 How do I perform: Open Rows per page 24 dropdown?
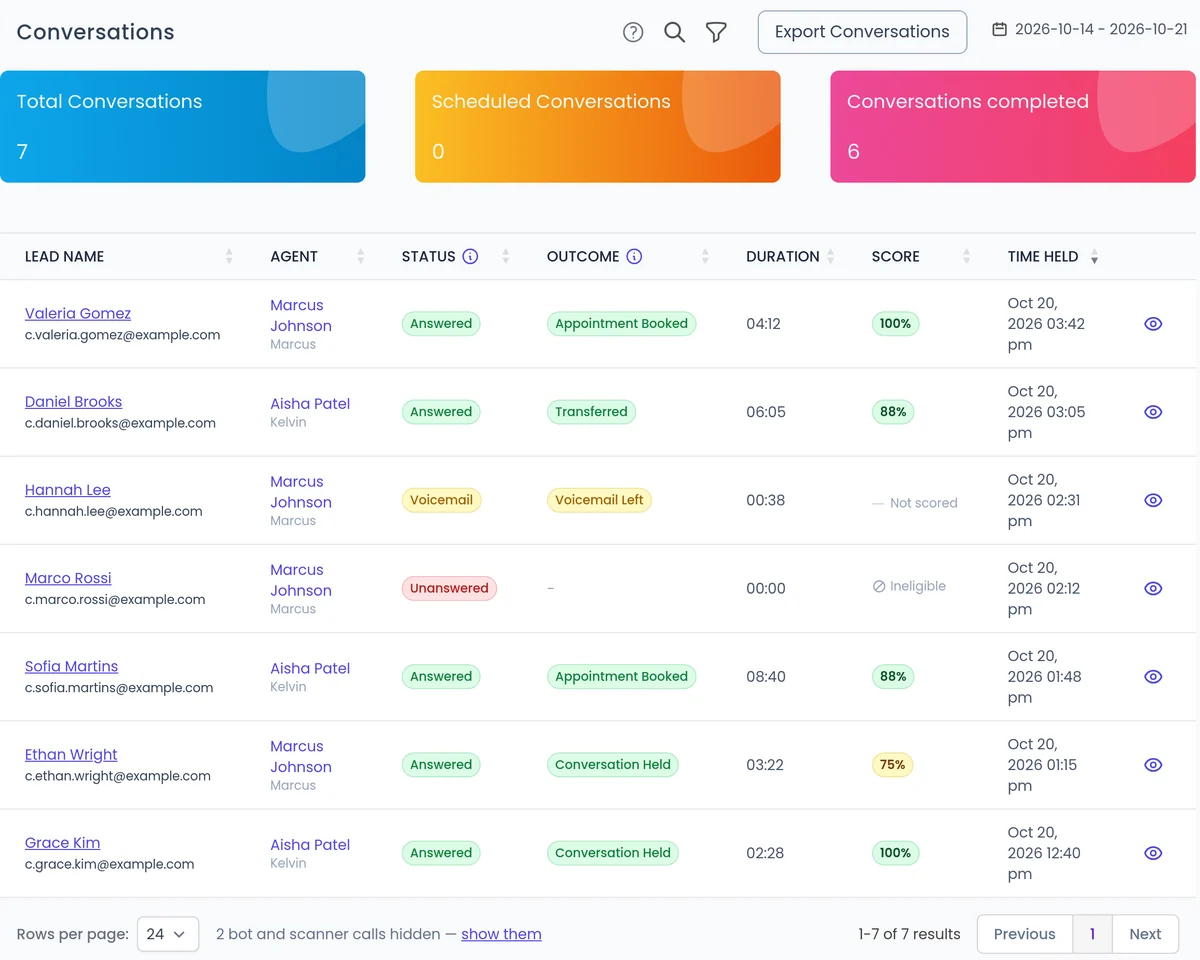[x=168, y=934]
